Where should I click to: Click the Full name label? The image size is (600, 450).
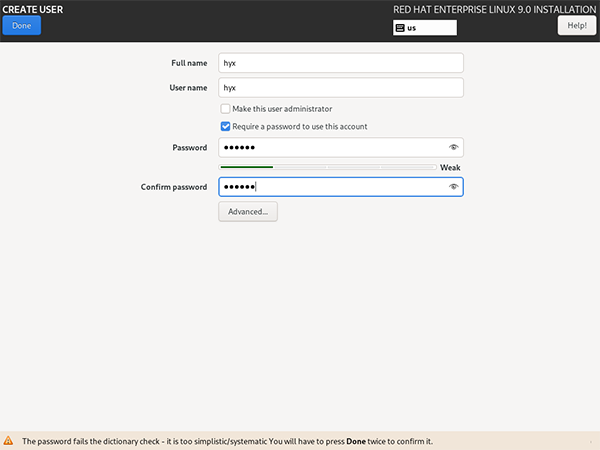(x=189, y=63)
